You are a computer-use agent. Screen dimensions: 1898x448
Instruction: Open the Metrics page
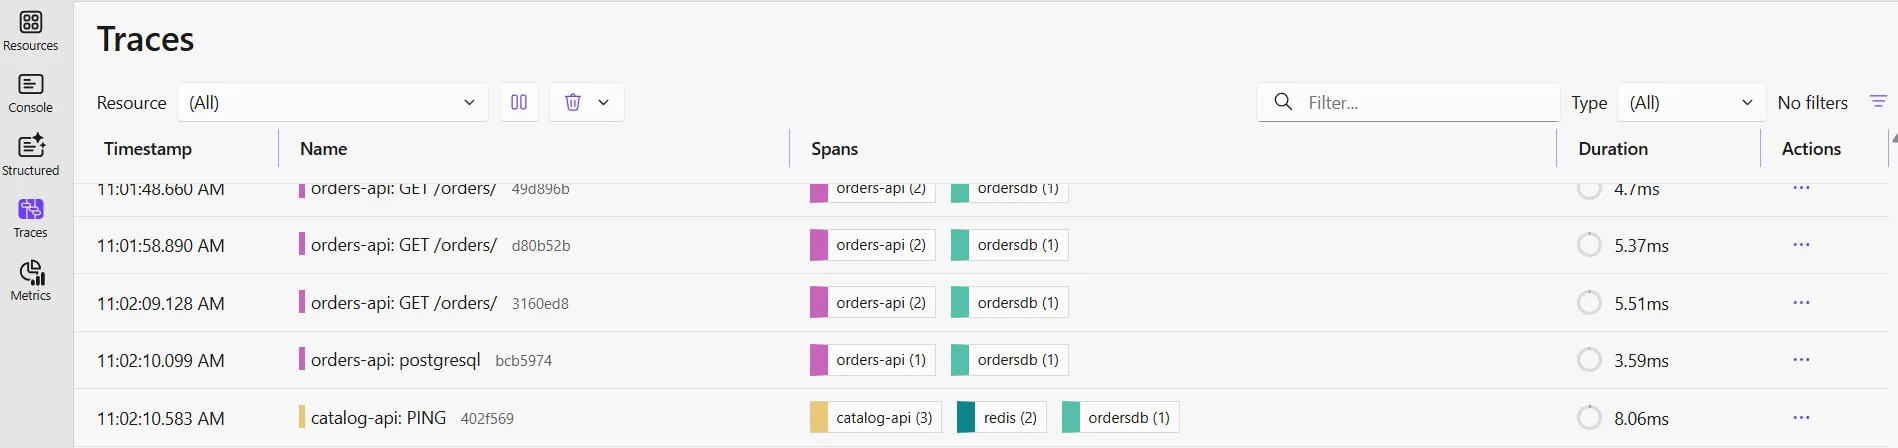[31, 280]
